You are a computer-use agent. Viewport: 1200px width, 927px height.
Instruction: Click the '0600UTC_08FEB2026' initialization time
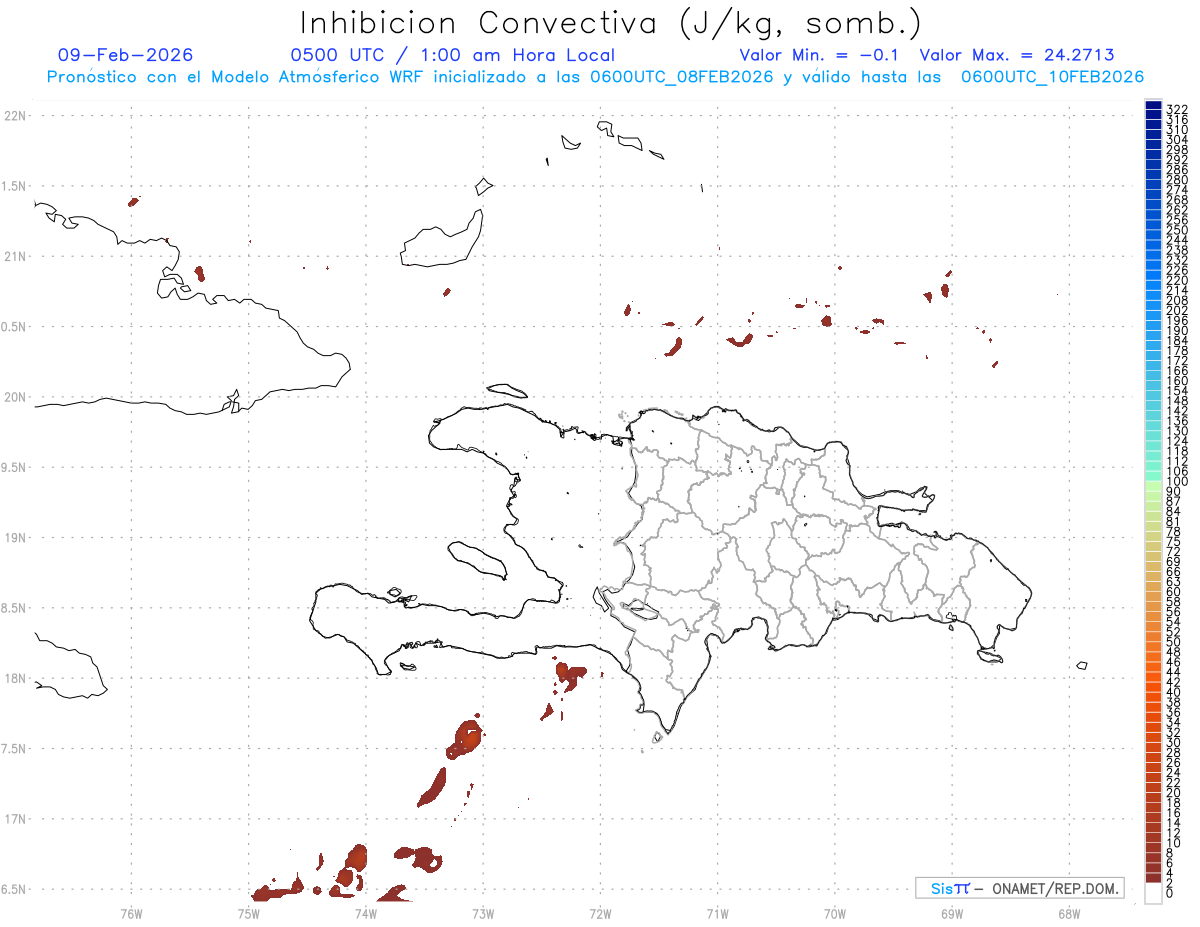(x=682, y=77)
